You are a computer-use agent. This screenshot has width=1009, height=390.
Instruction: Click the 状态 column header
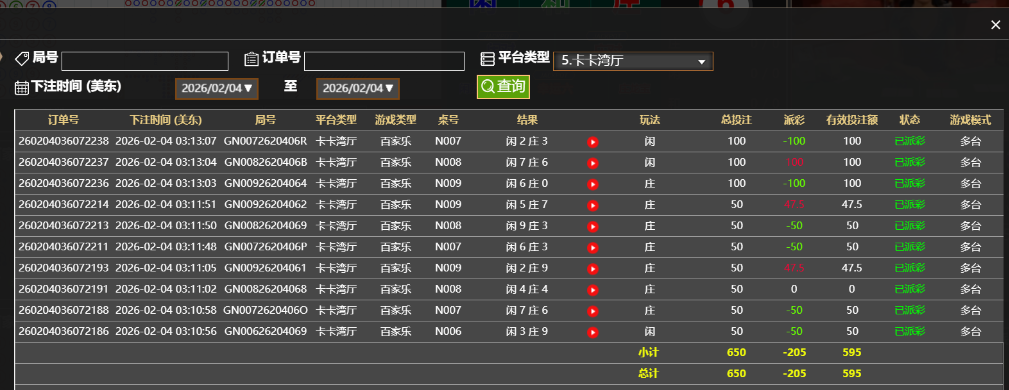909,120
